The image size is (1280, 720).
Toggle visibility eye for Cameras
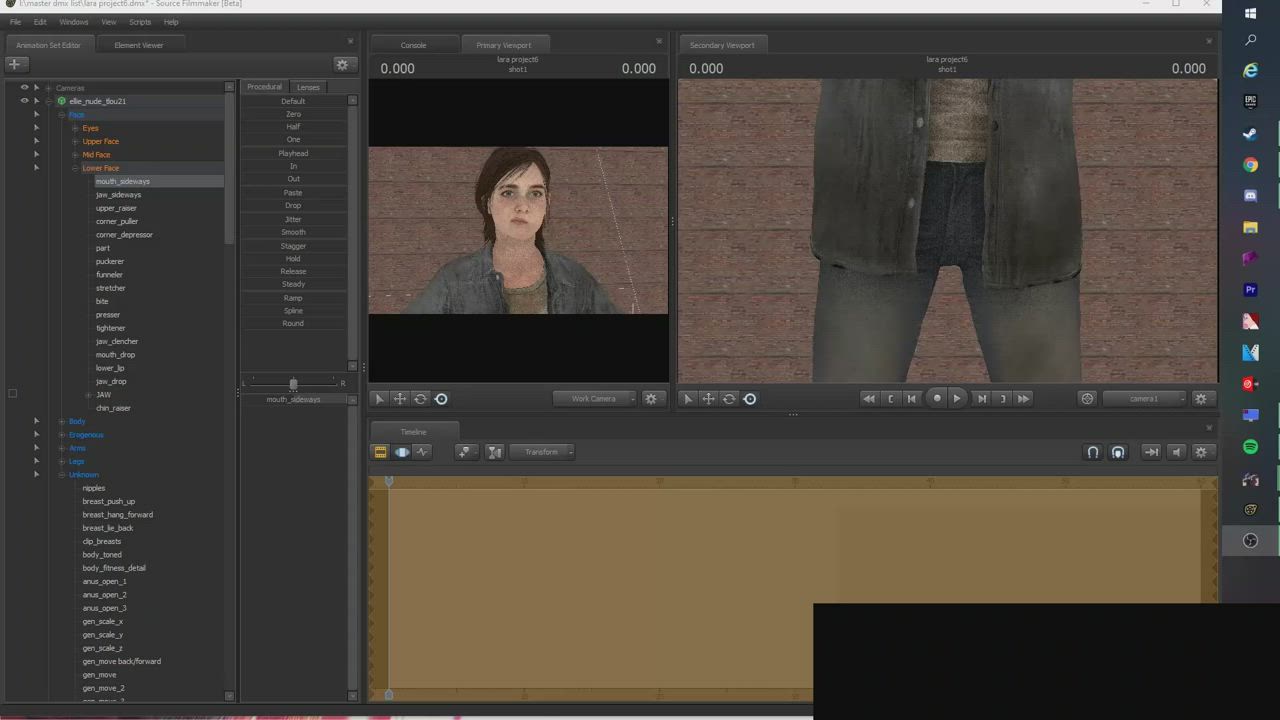[x=24, y=88]
